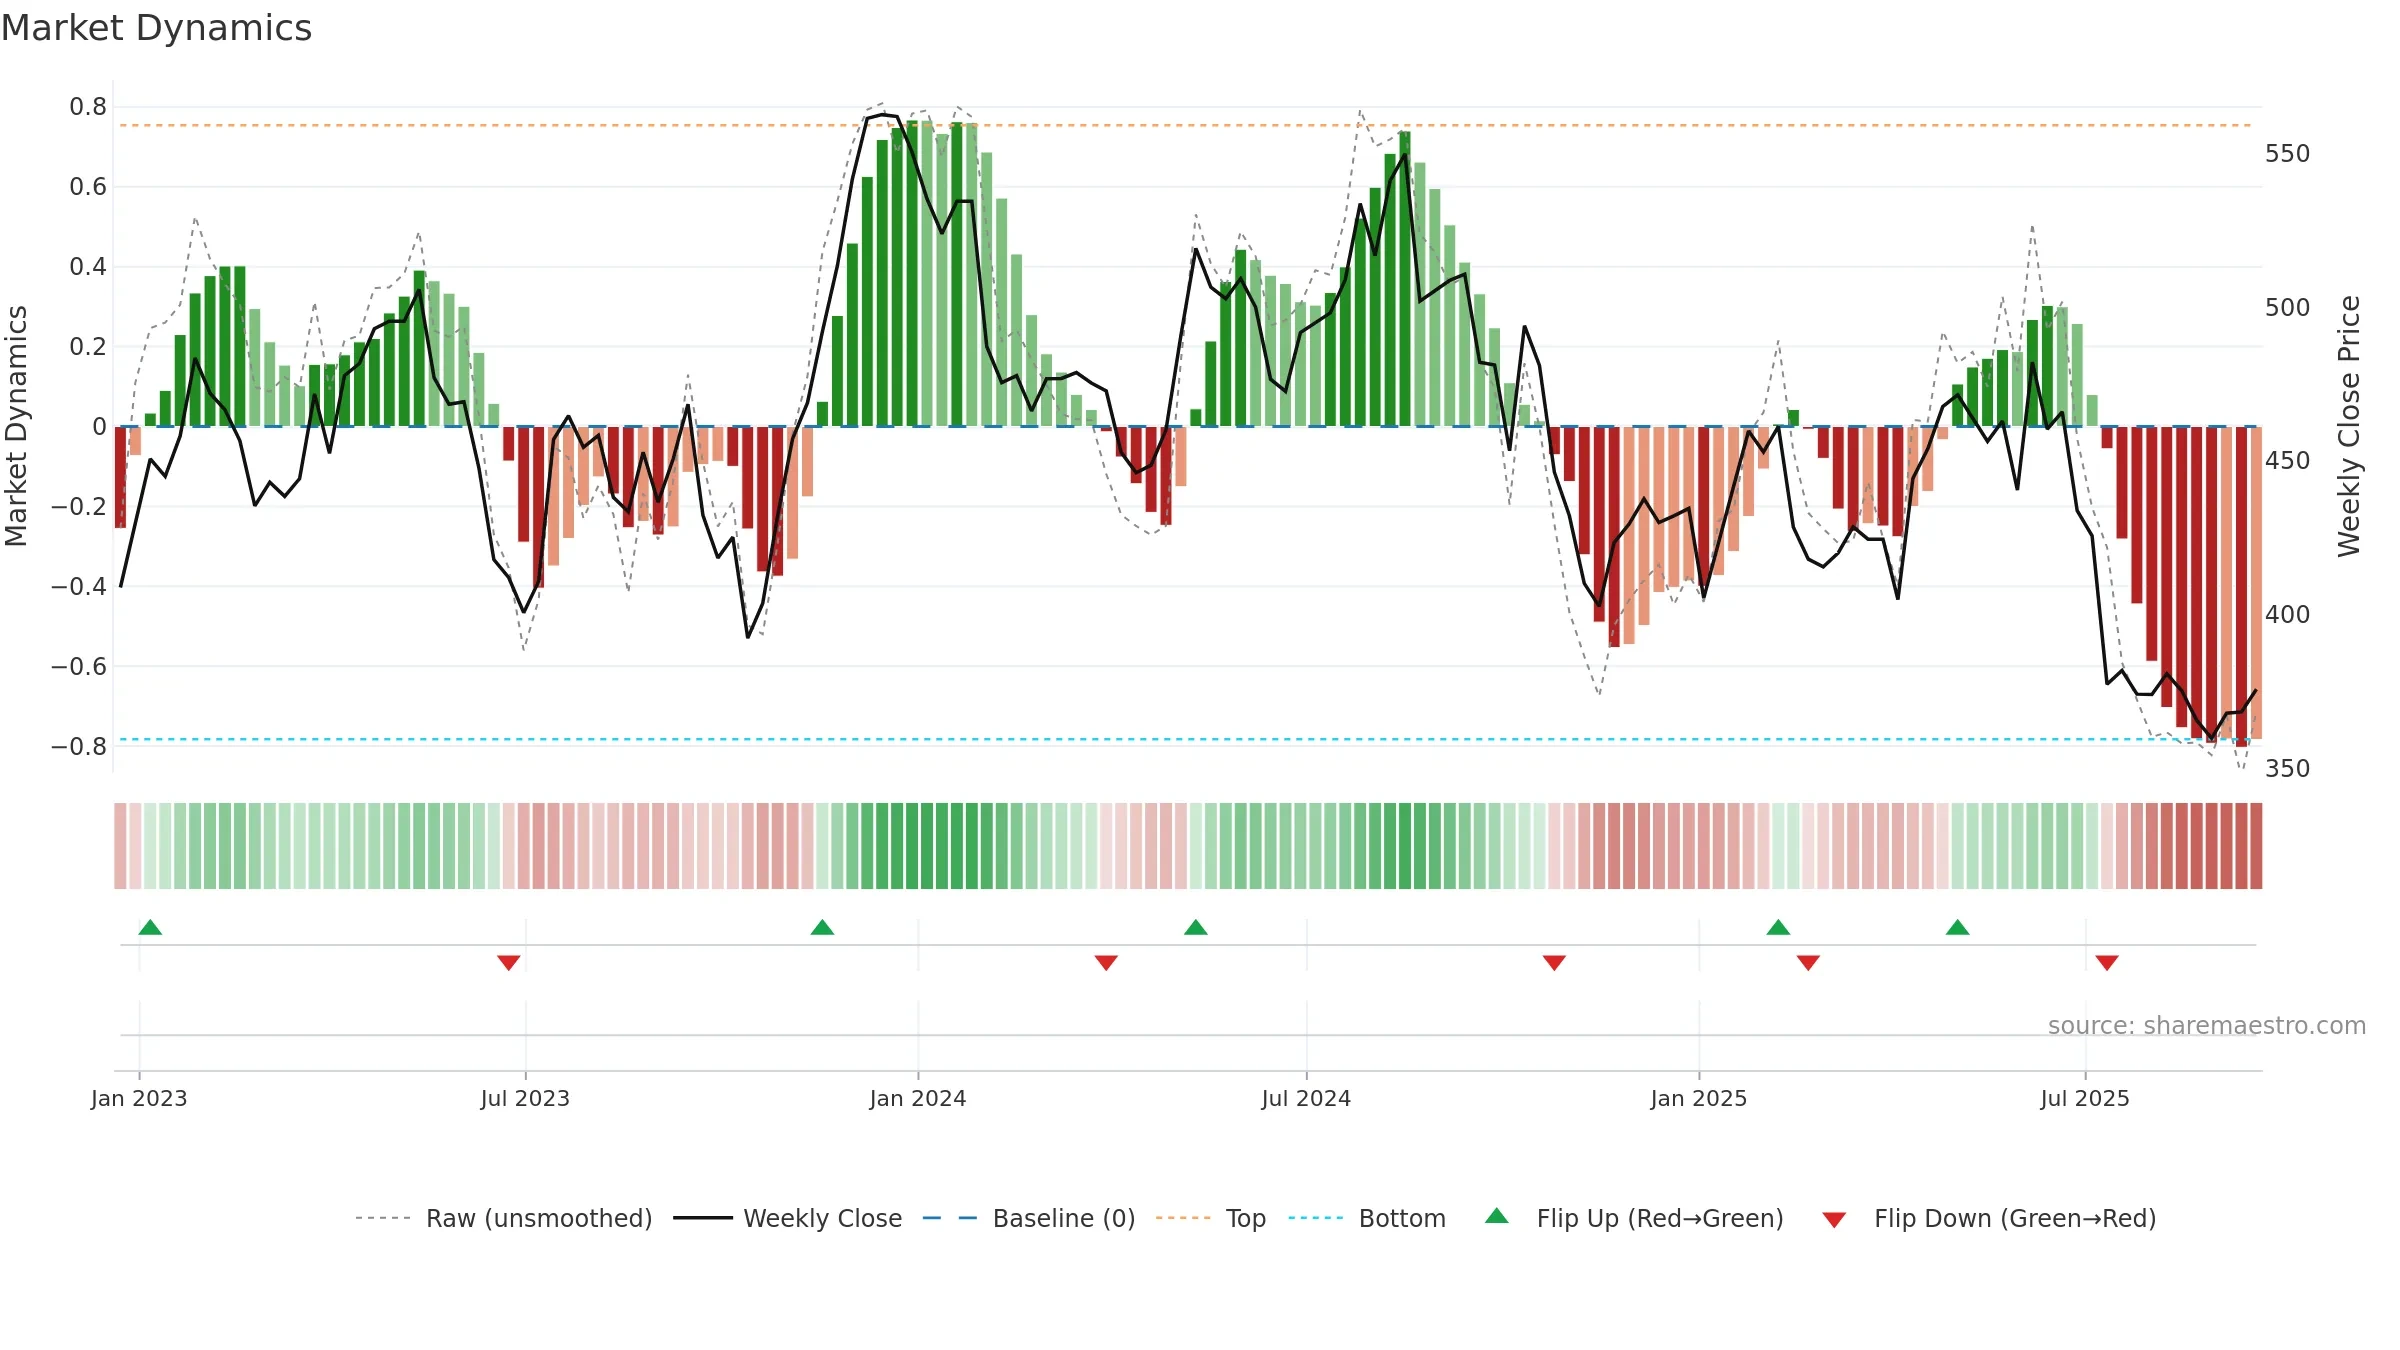
Task: Click the Flip Up marker around May 2025
Action: coord(1958,927)
